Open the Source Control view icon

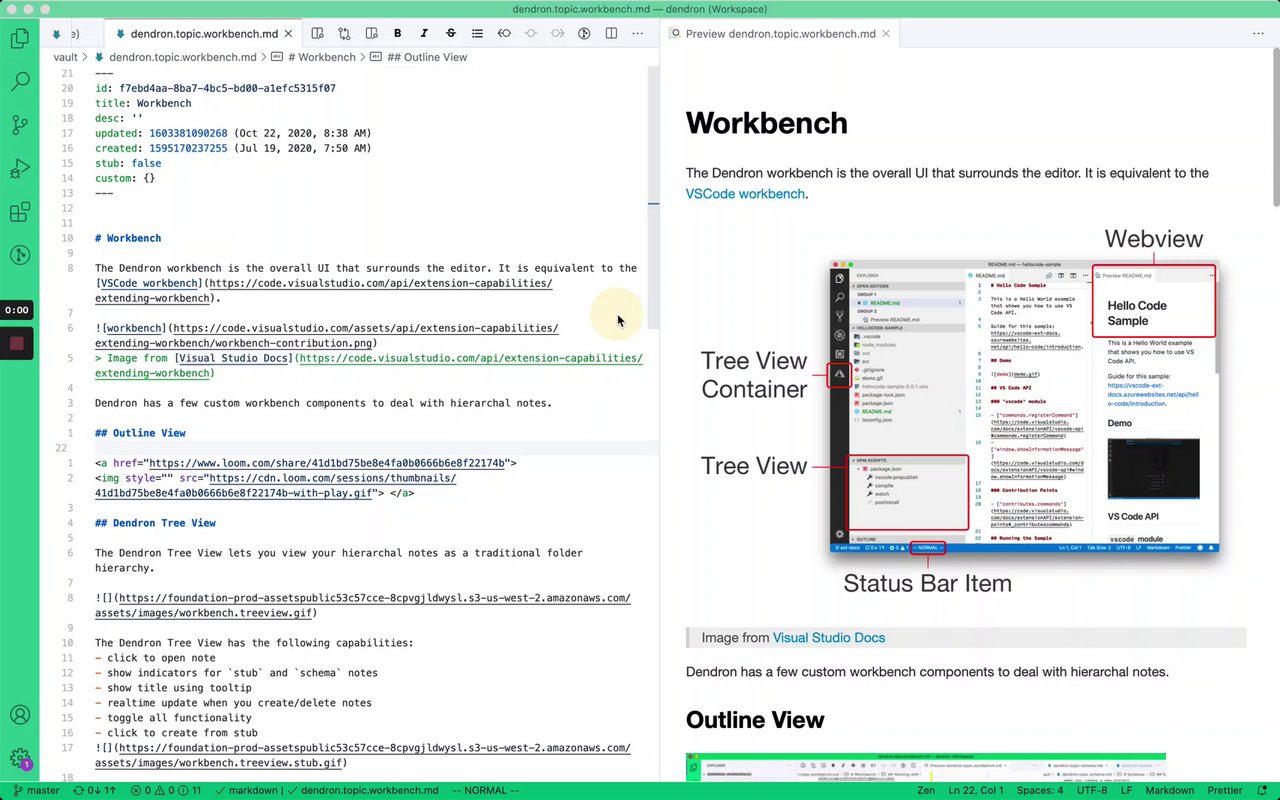(19, 125)
